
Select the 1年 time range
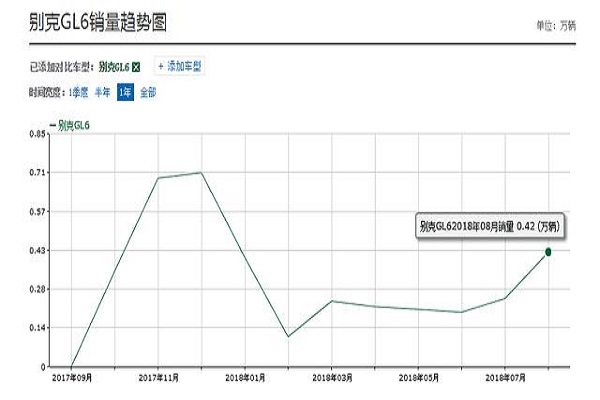pyautogui.click(x=126, y=92)
